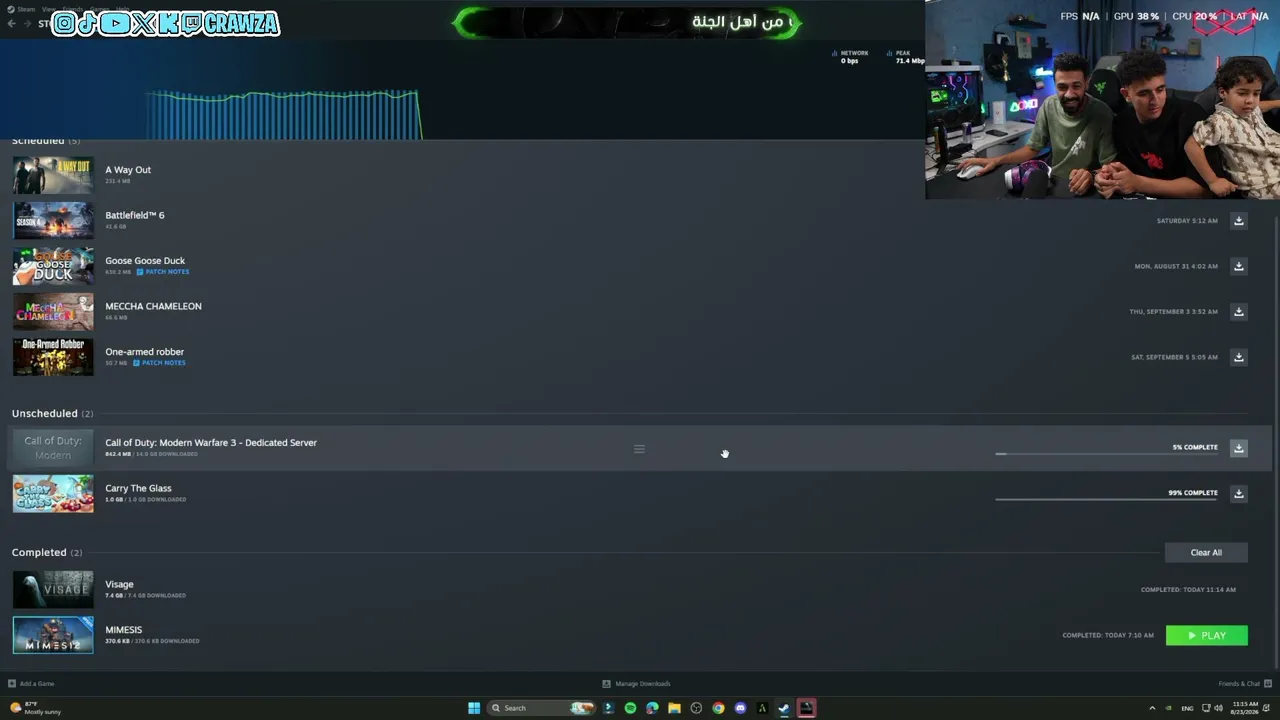Open the Visage thumbnail
This screenshot has height=720, width=1280.
53,590
